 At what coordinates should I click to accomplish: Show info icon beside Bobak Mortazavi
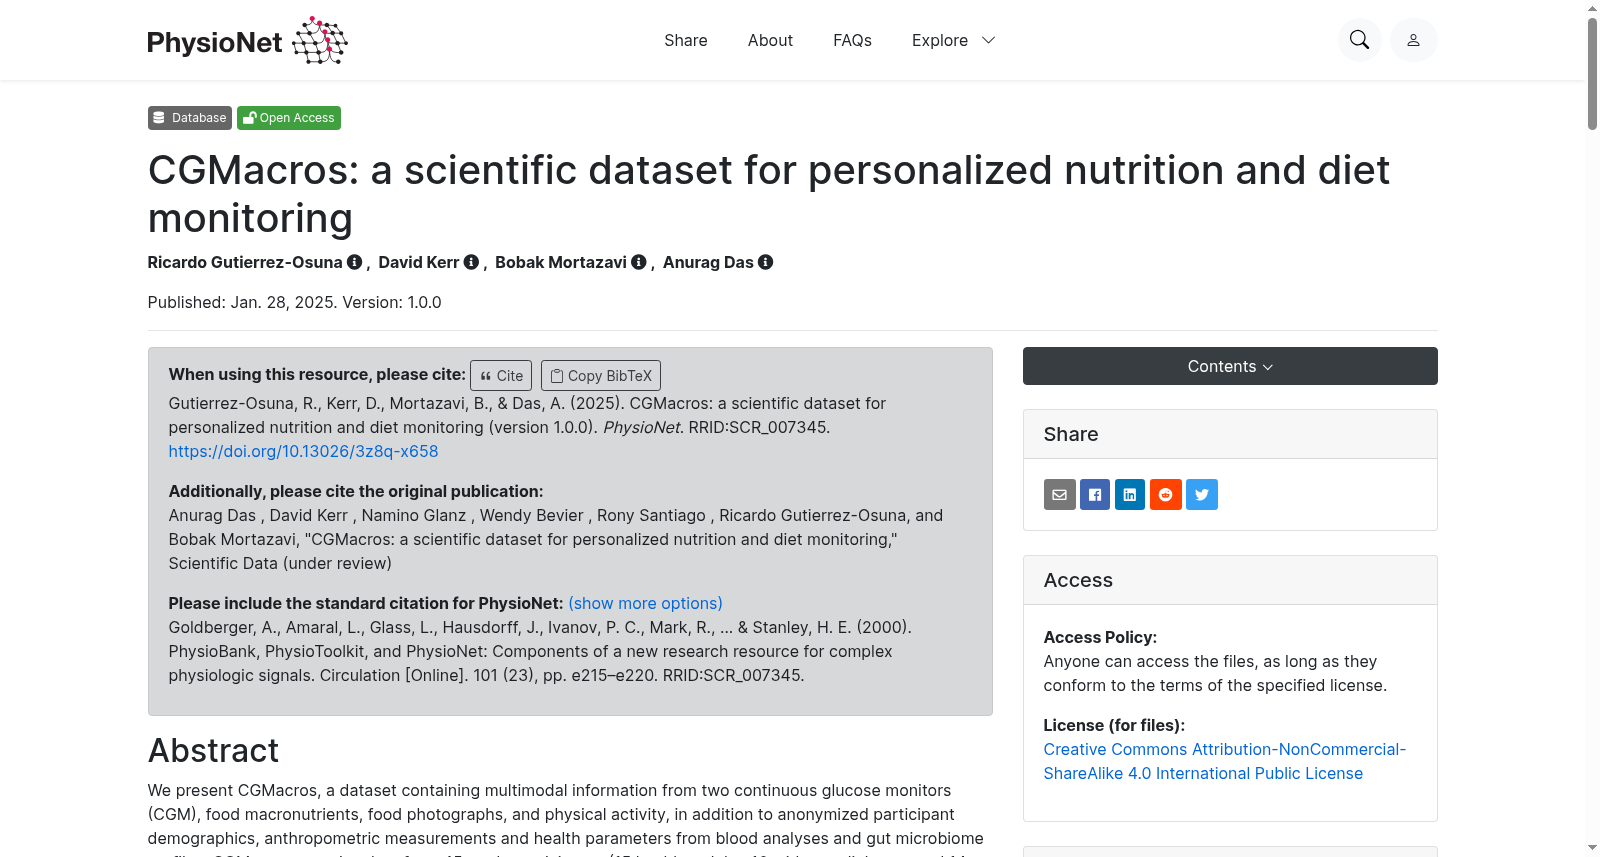pos(639,262)
